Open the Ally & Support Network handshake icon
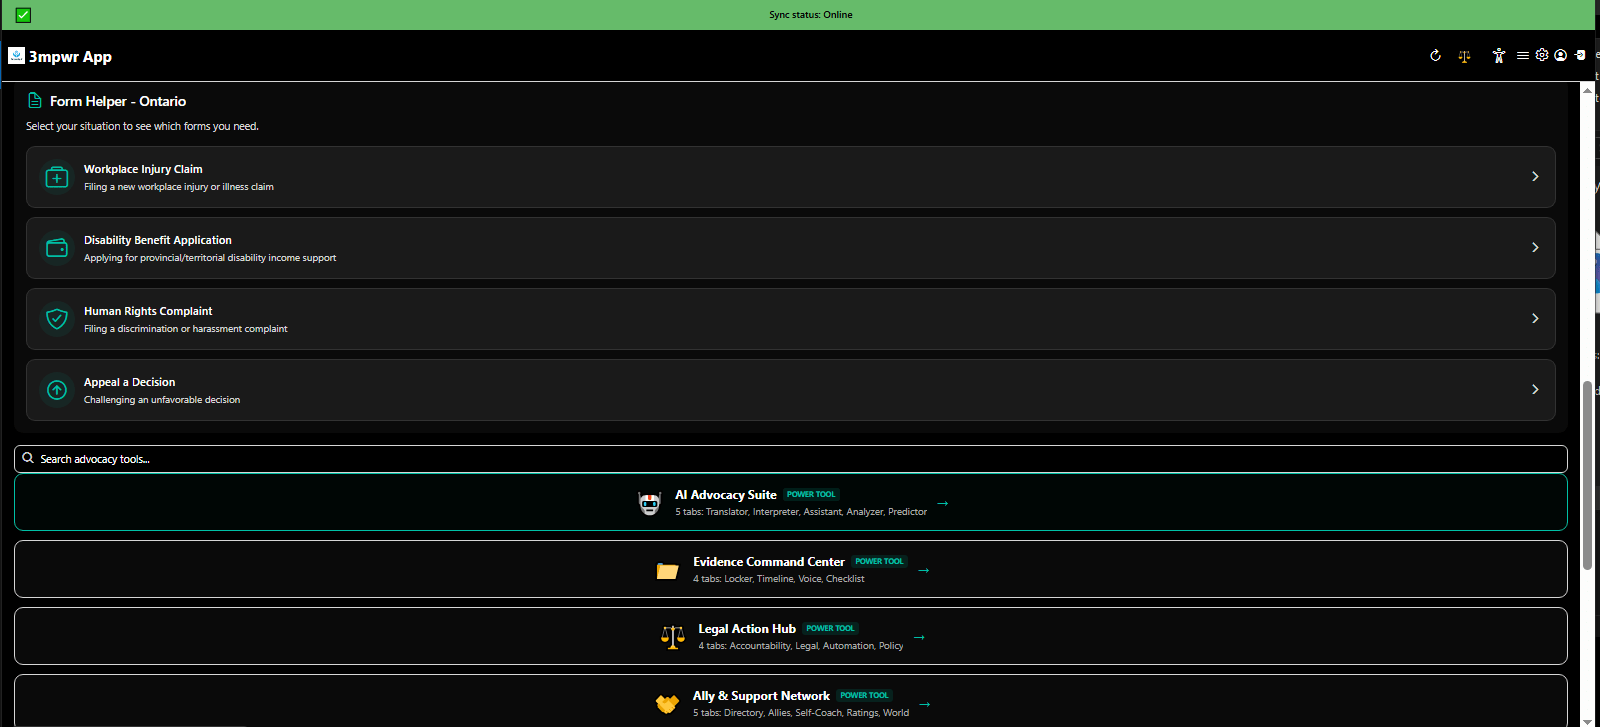 [x=667, y=704]
